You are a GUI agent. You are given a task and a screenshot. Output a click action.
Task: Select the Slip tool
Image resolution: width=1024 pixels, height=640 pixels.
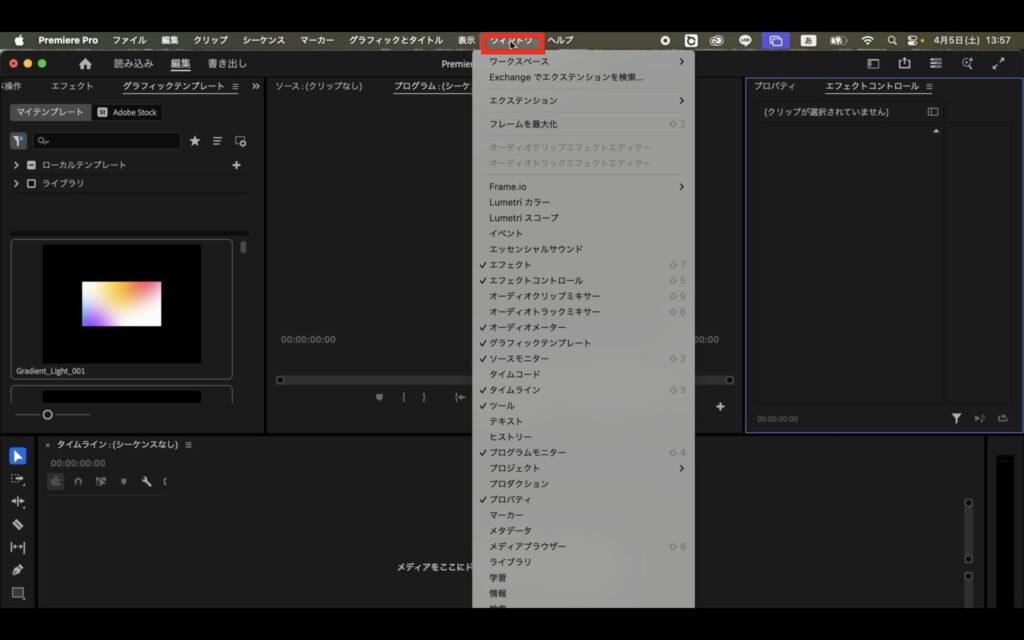coord(18,547)
